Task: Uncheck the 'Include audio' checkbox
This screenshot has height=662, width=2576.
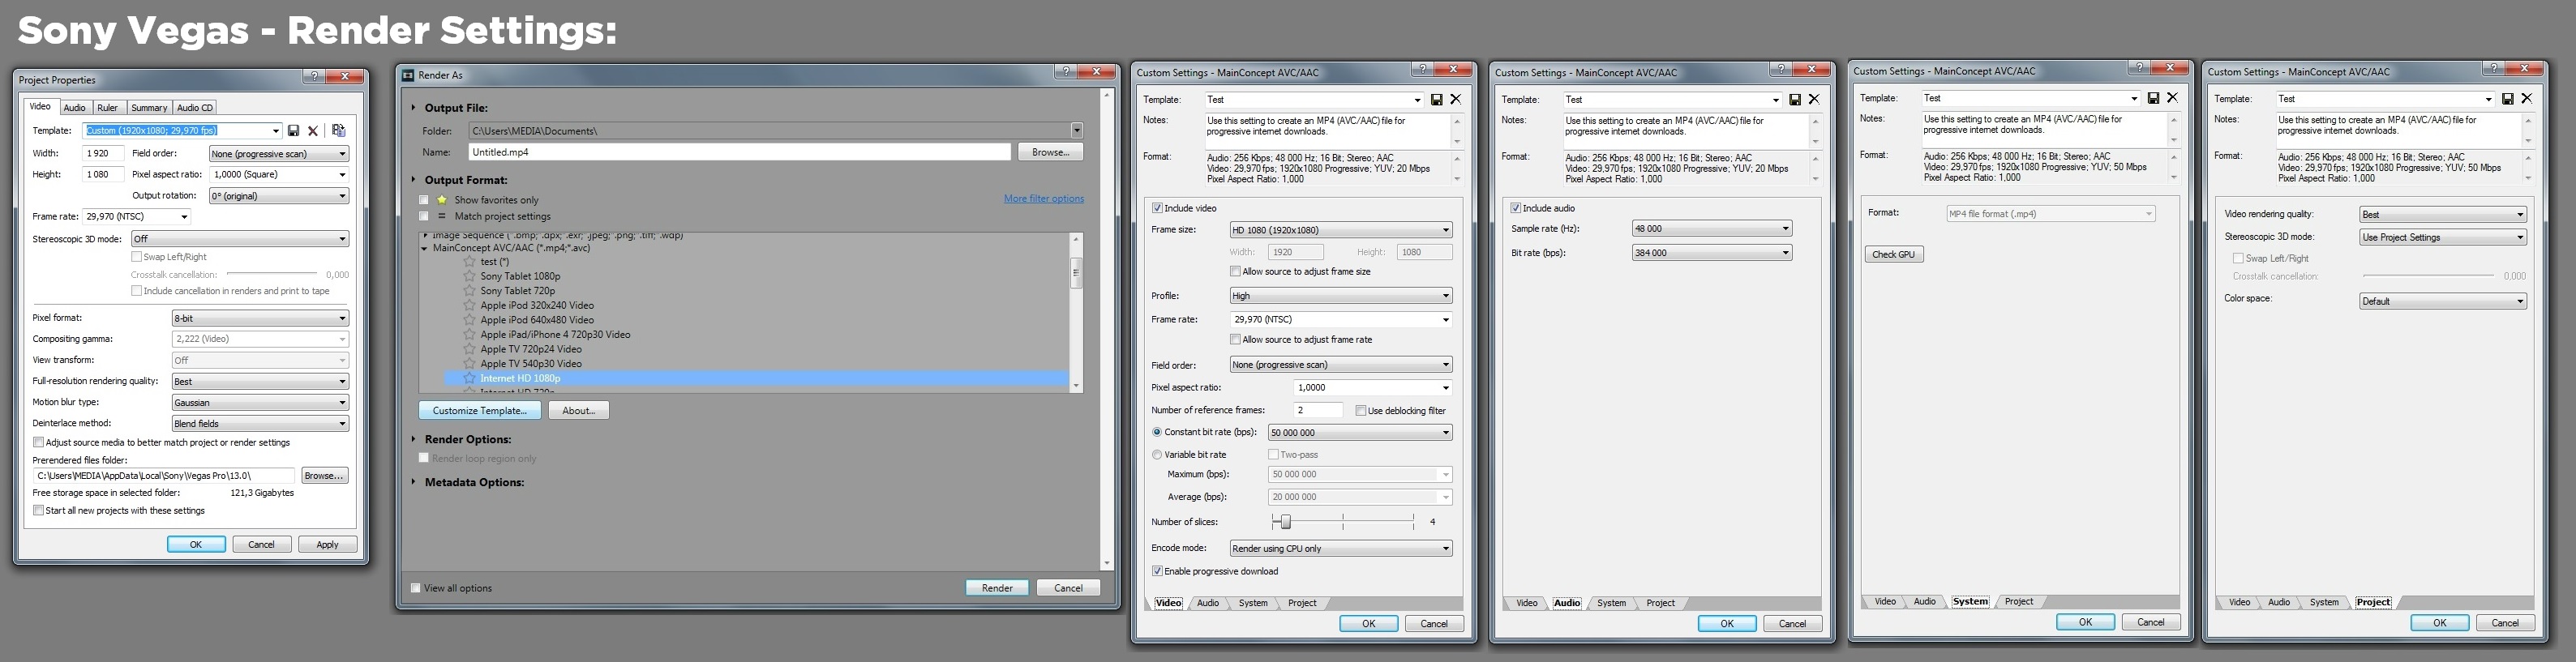Action: coord(1515,208)
